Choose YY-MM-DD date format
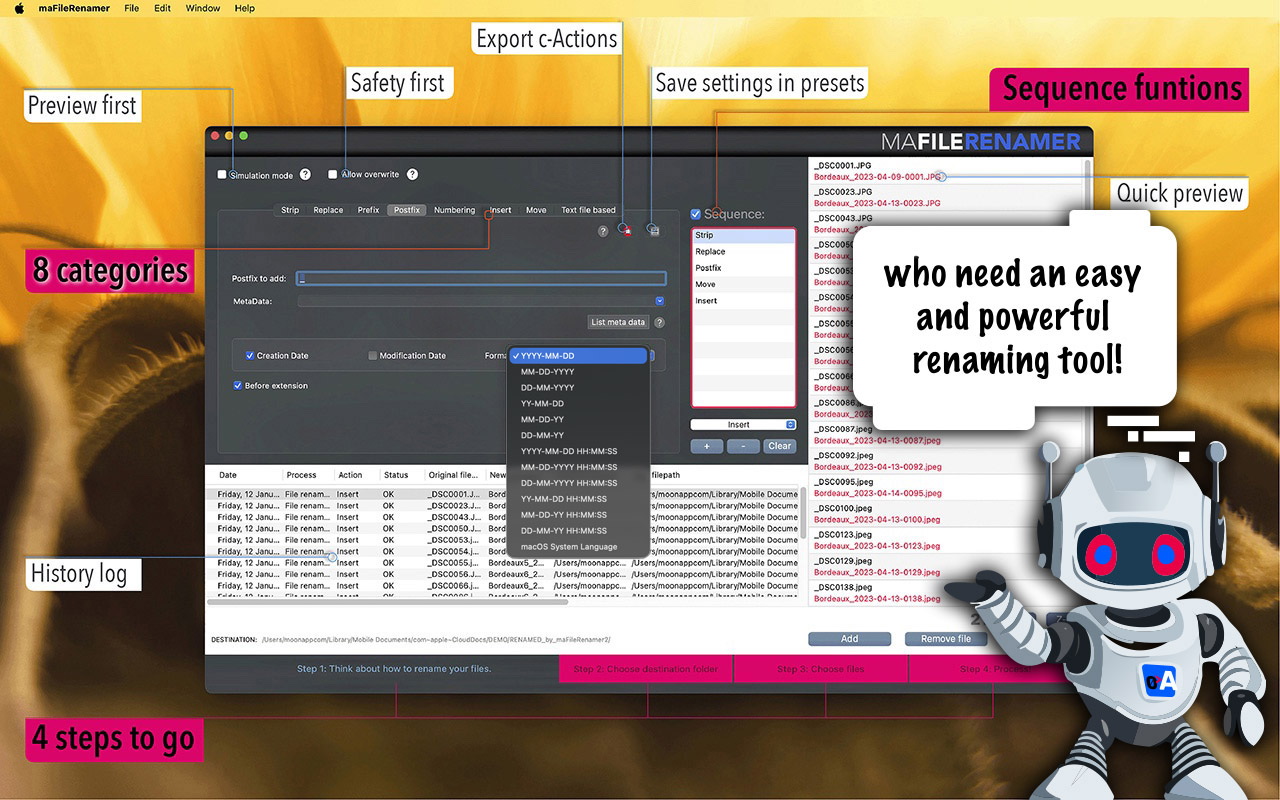 (579, 404)
